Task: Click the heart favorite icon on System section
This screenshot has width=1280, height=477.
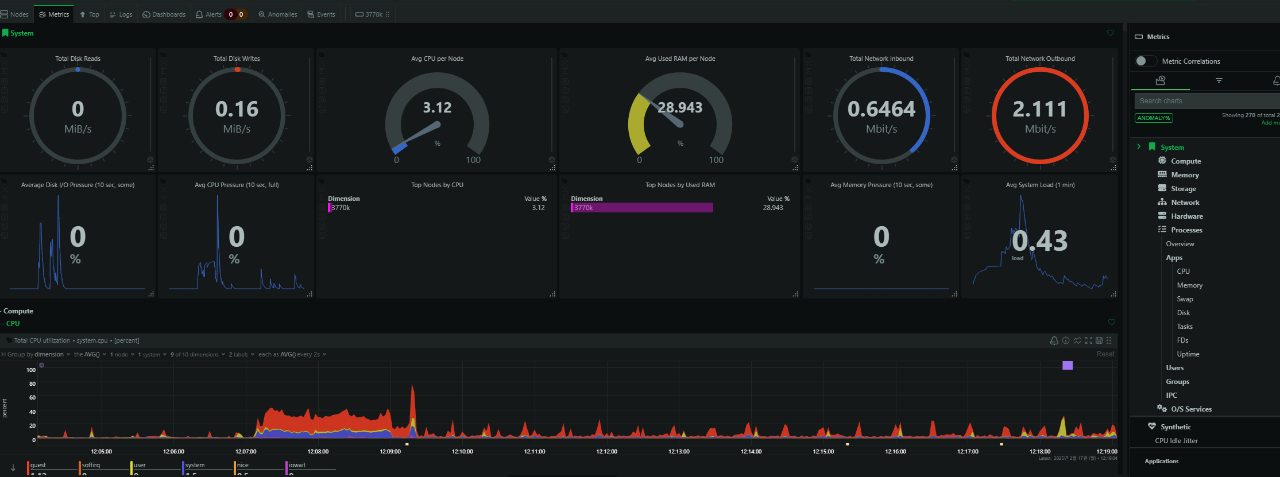Action: pos(1111,33)
